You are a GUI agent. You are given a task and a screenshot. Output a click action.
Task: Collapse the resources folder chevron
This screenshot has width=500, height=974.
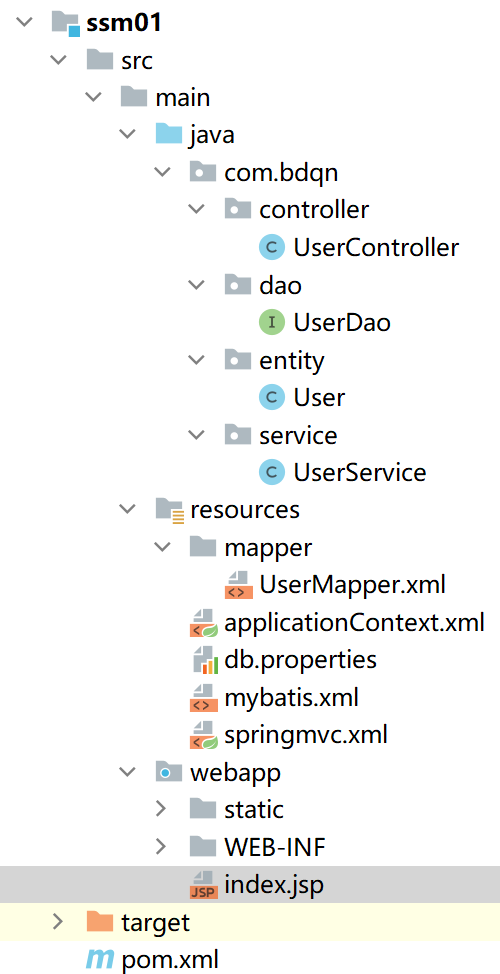[129, 509]
